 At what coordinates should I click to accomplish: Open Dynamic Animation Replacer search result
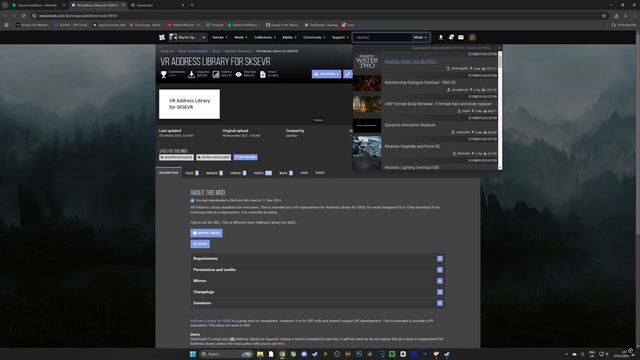(410, 125)
